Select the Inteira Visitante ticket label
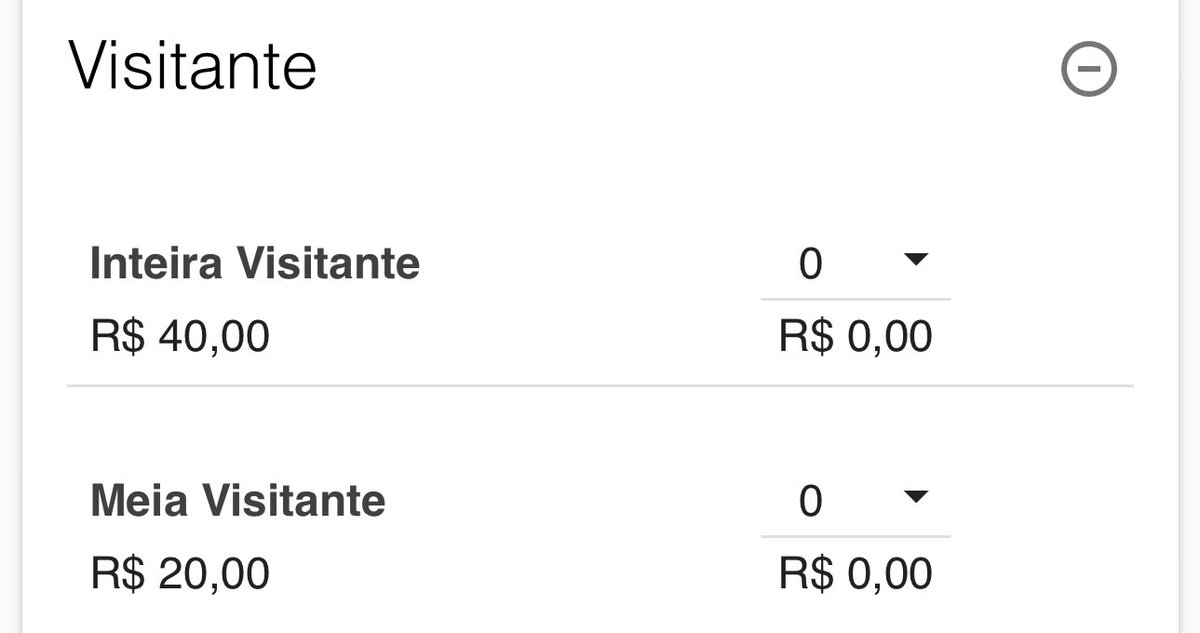1200x633 pixels. tap(255, 264)
